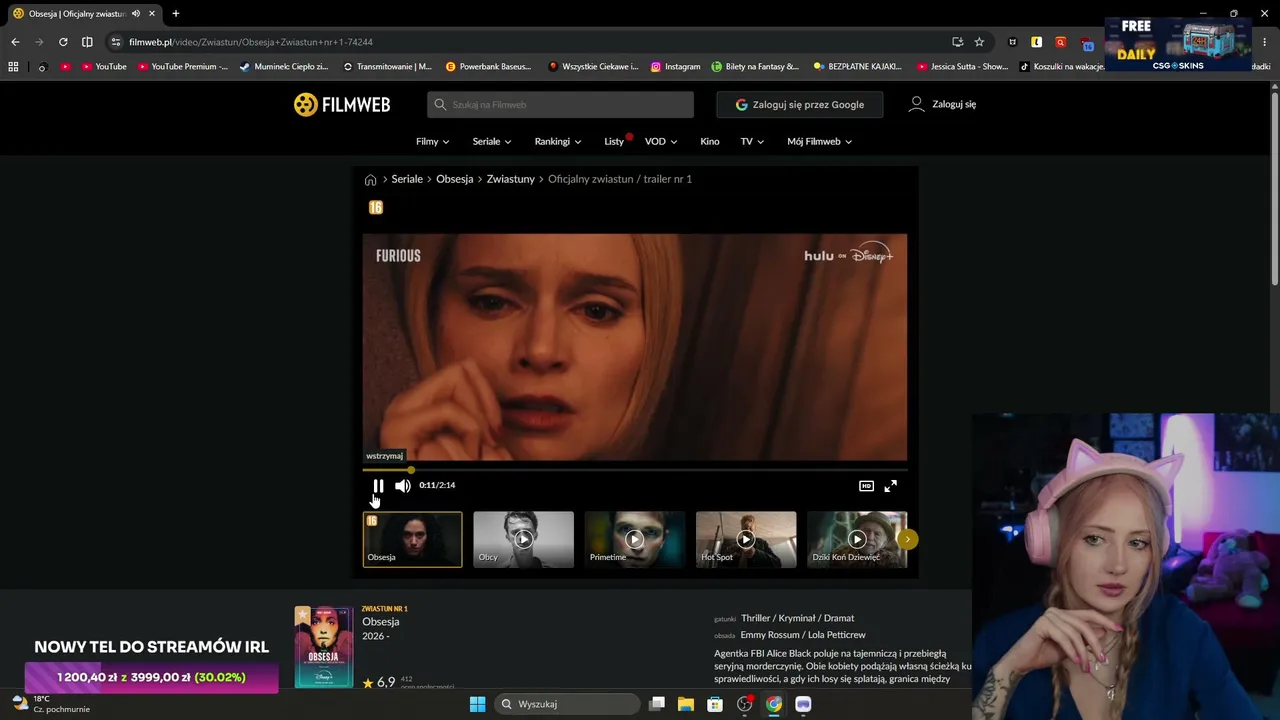Image resolution: width=1280 pixels, height=720 pixels.
Task: Go to the home breadcrumb icon
Action: click(370, 180)
